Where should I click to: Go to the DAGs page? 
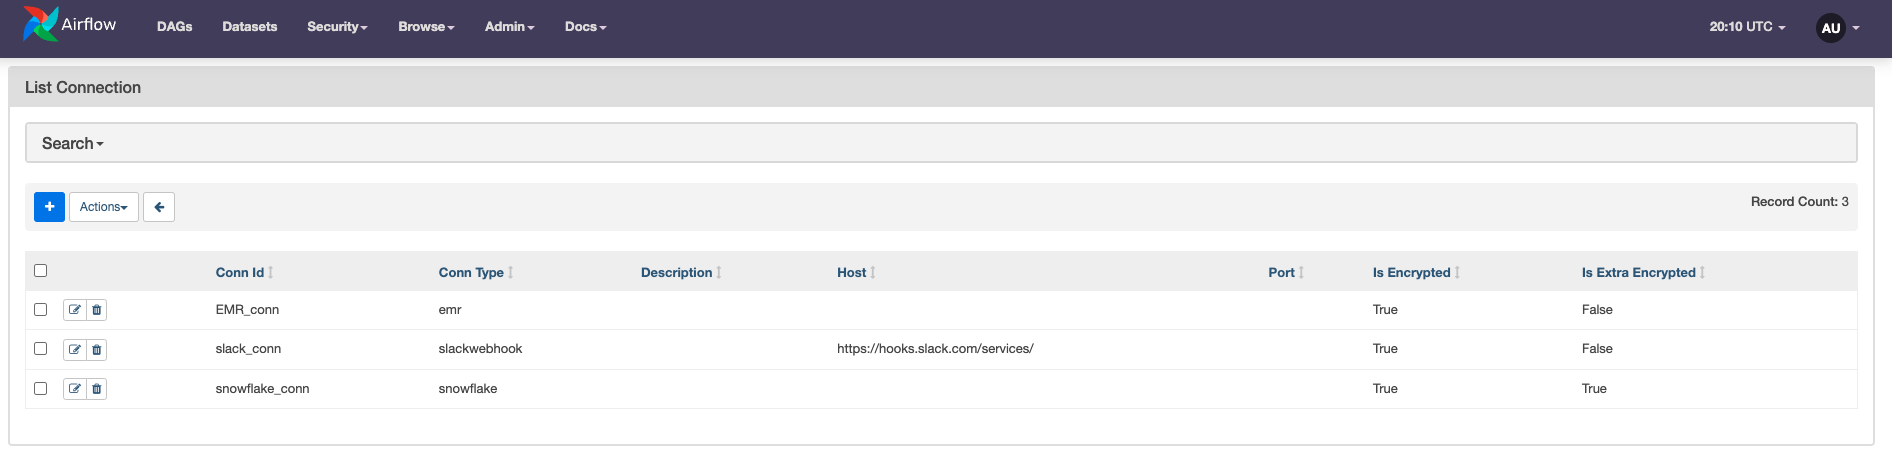[x=174, y=27]
